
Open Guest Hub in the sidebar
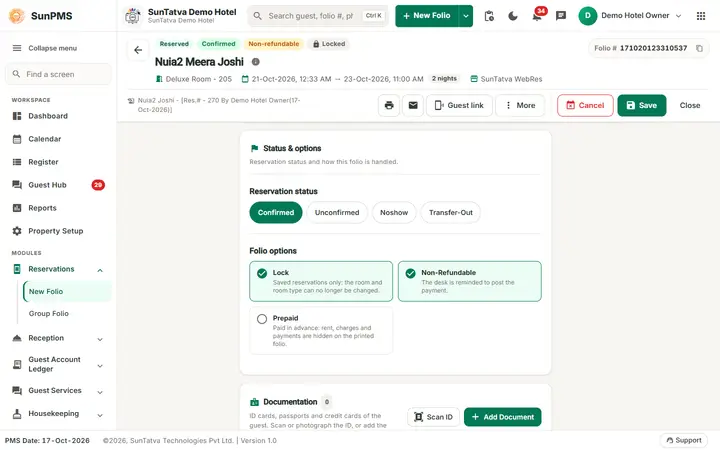tap(58, 185)
